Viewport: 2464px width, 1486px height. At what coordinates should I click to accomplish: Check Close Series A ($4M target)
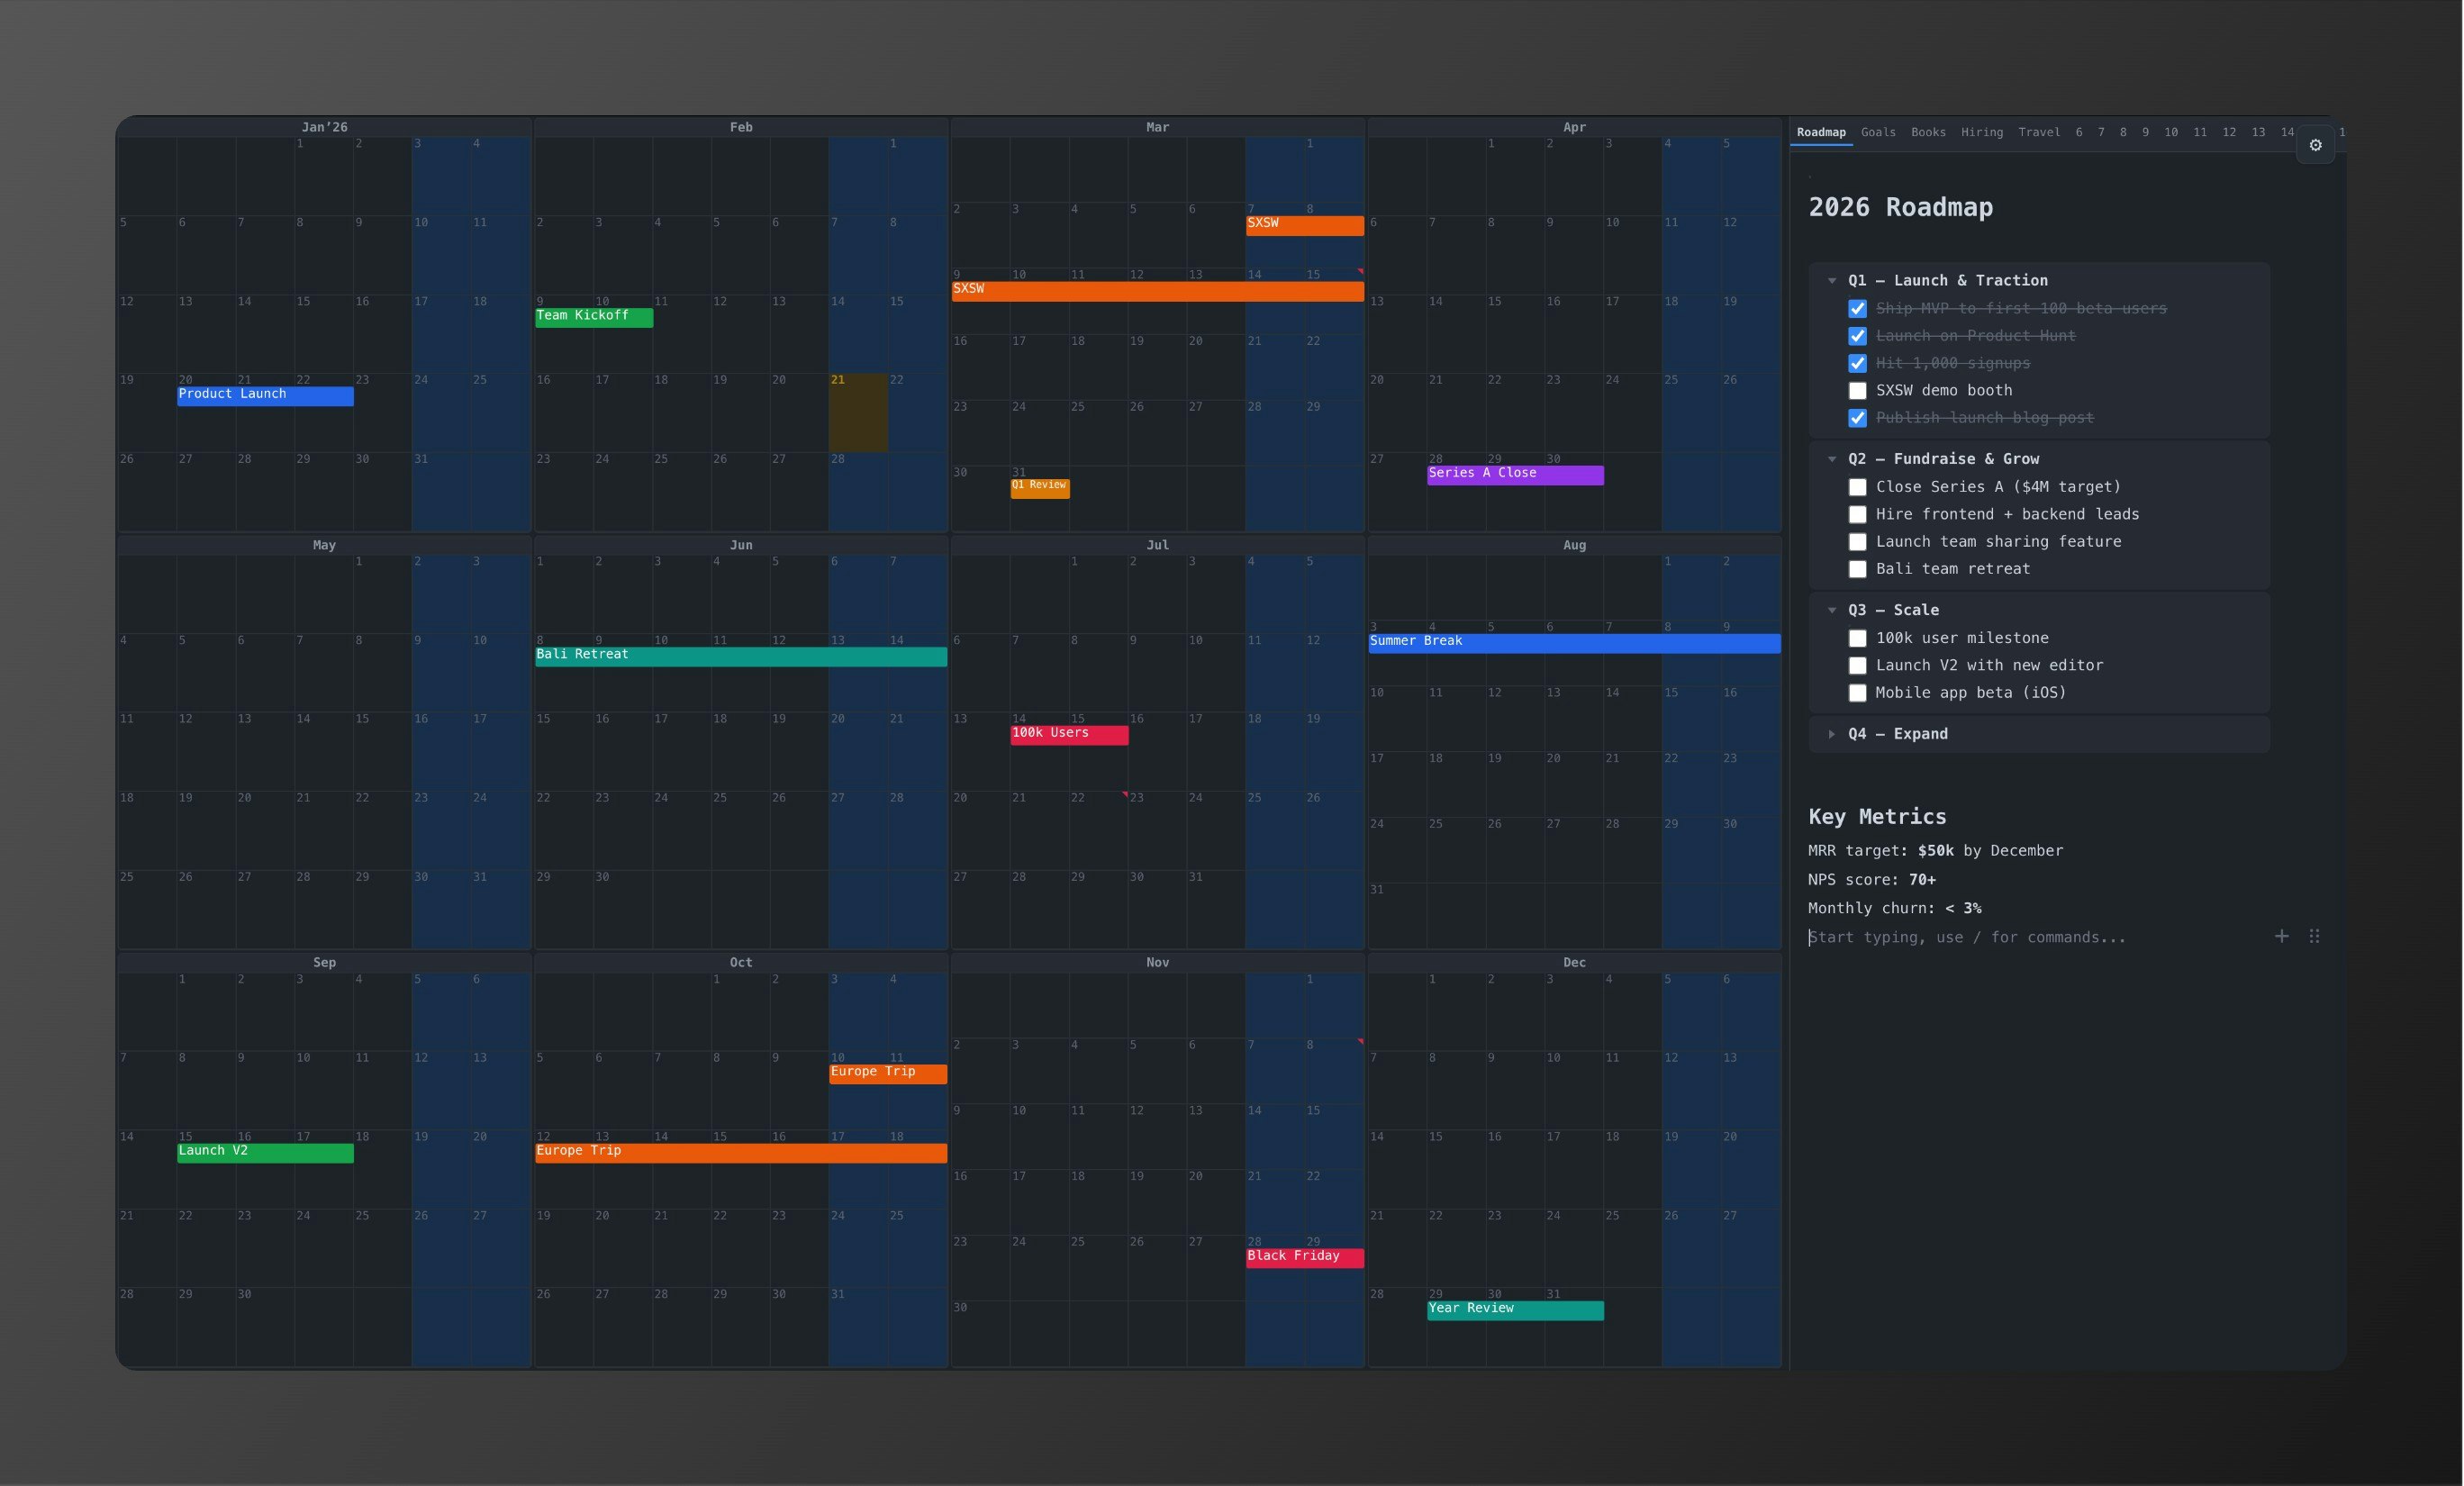[1858, 487]
